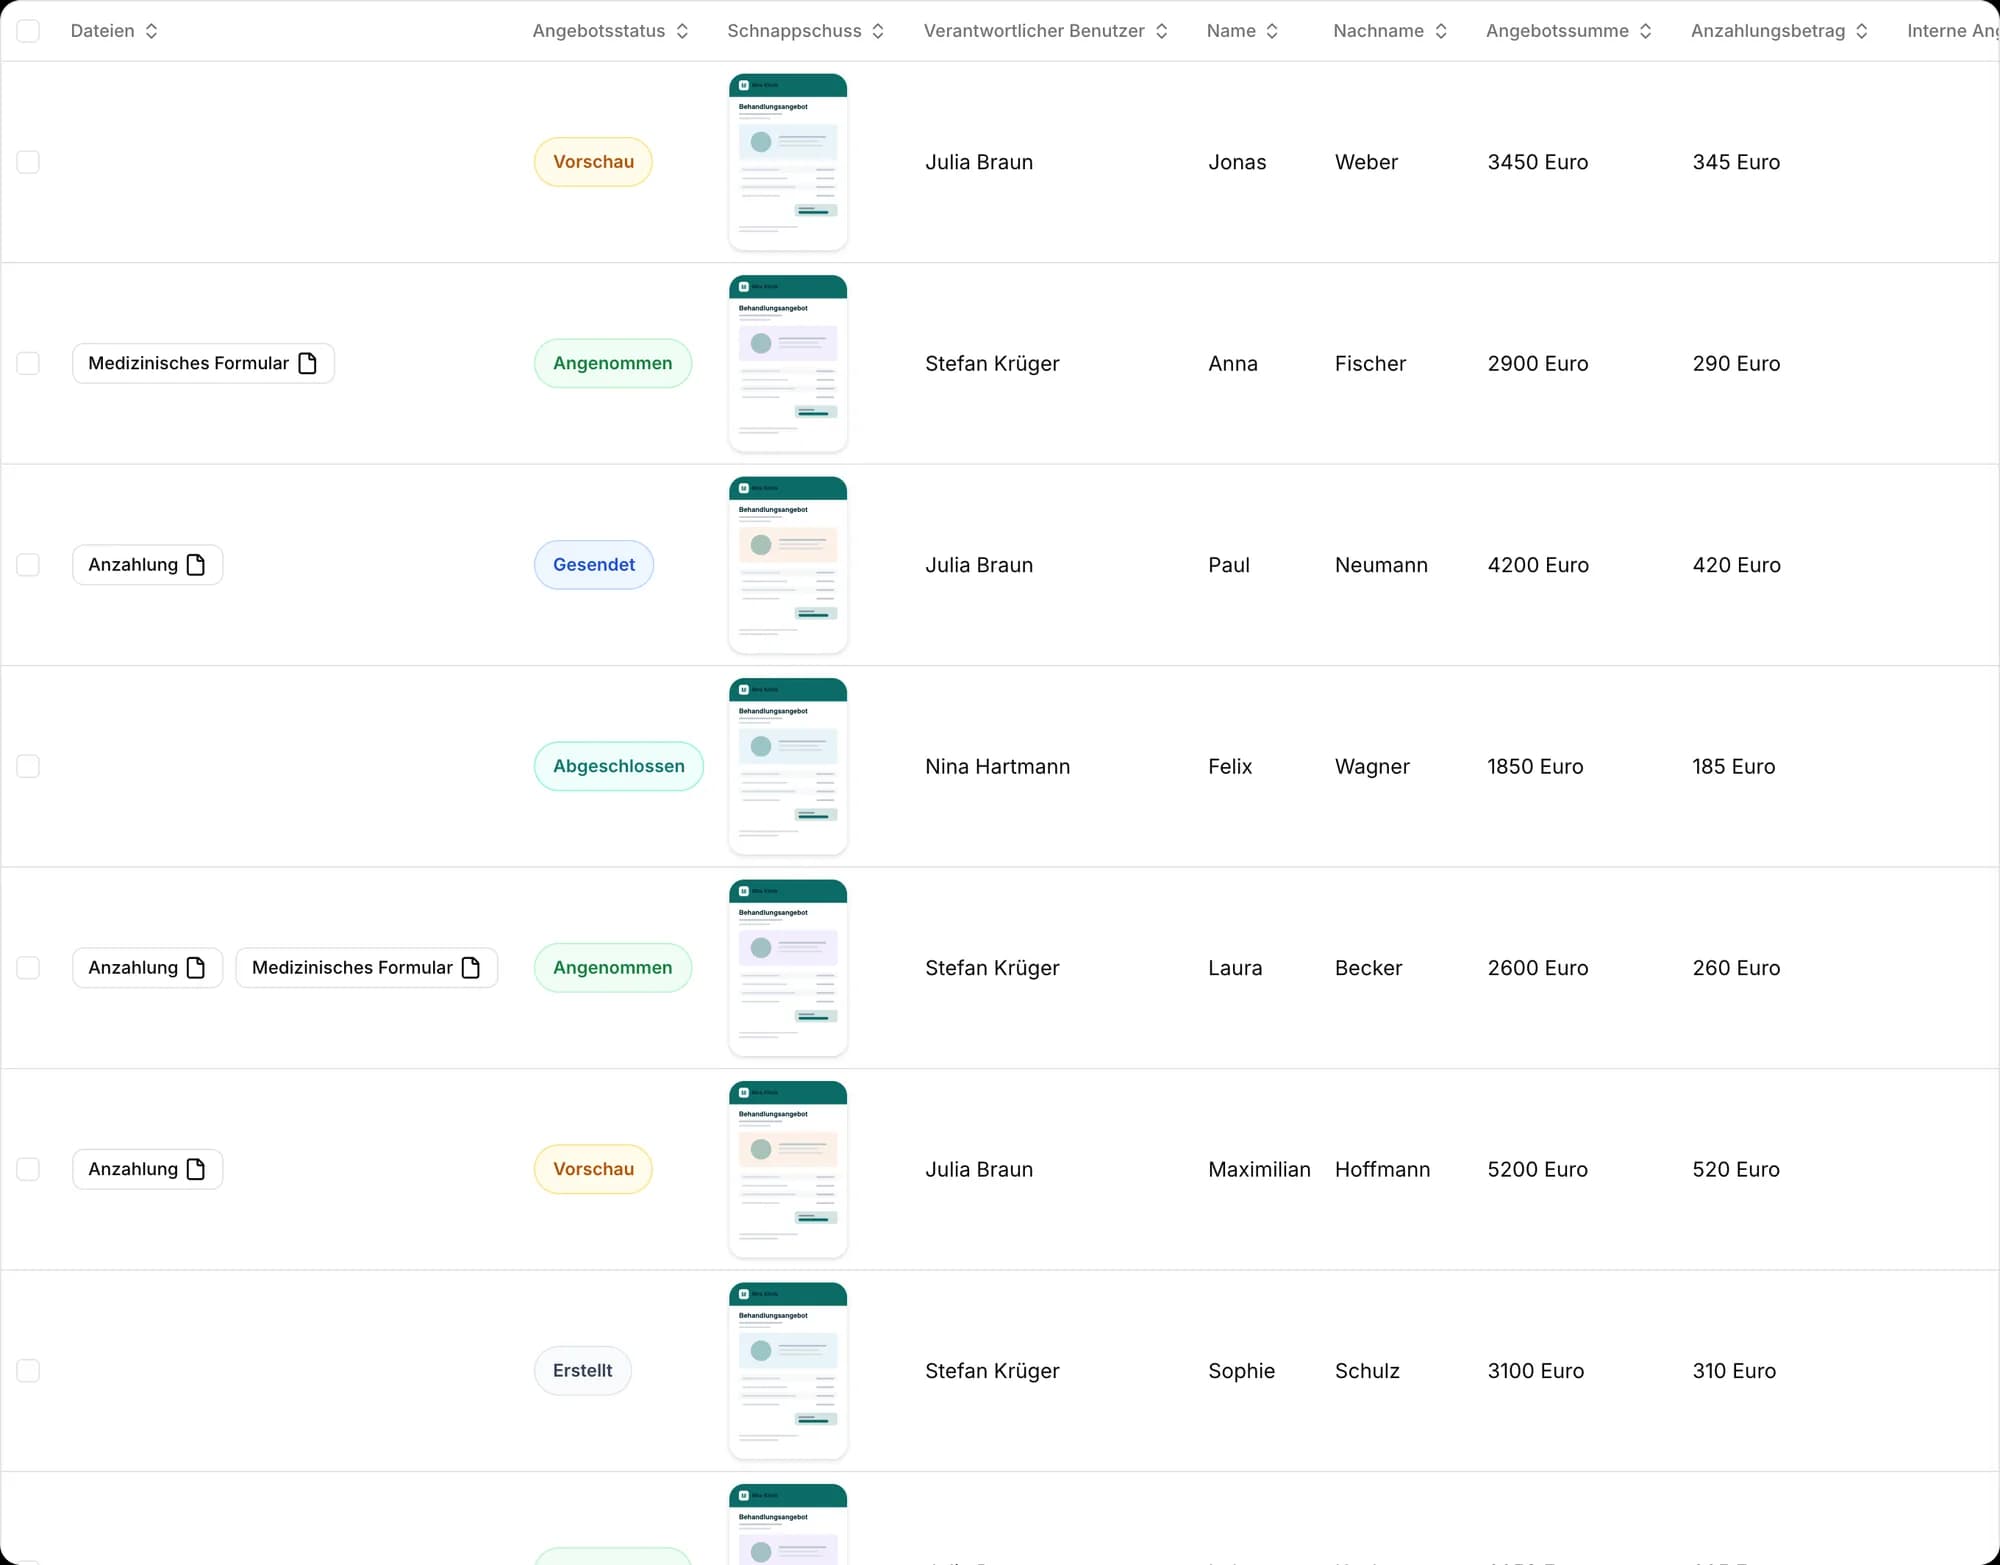
Task: Sort by Anzahlungsbetrag column arrows
Action: click(x=1861, y=31)
